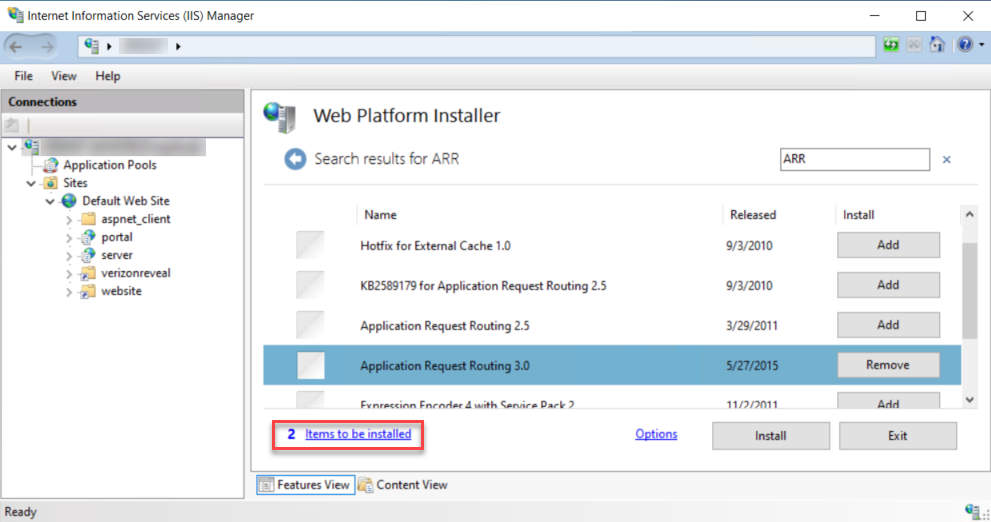Select the root server node in Connections
This screenshot has width=991, height=522.
(123, 147)
